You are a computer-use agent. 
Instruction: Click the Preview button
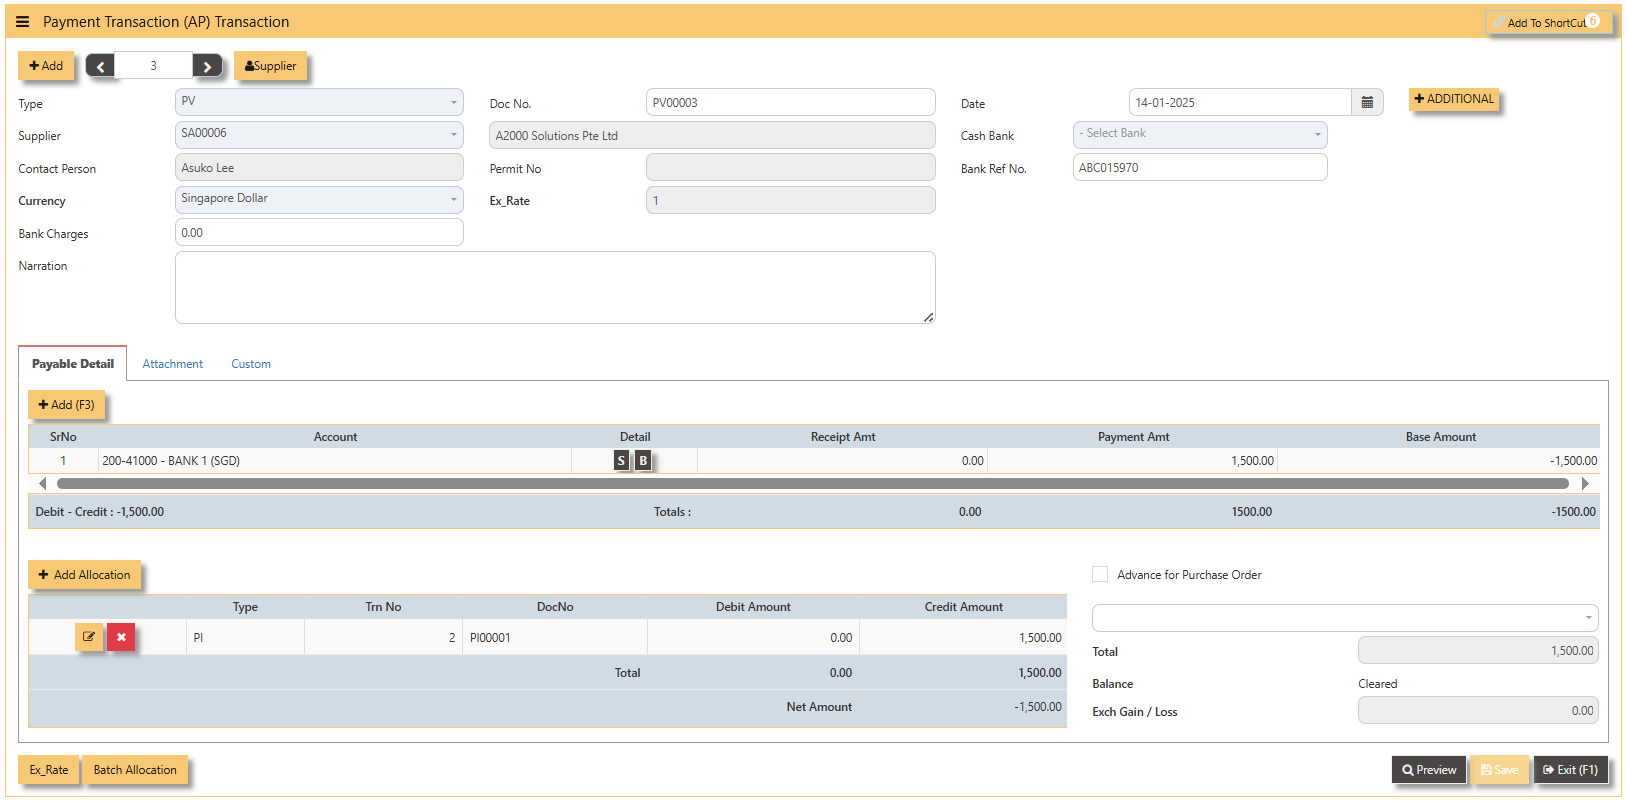coord(1429,770)
